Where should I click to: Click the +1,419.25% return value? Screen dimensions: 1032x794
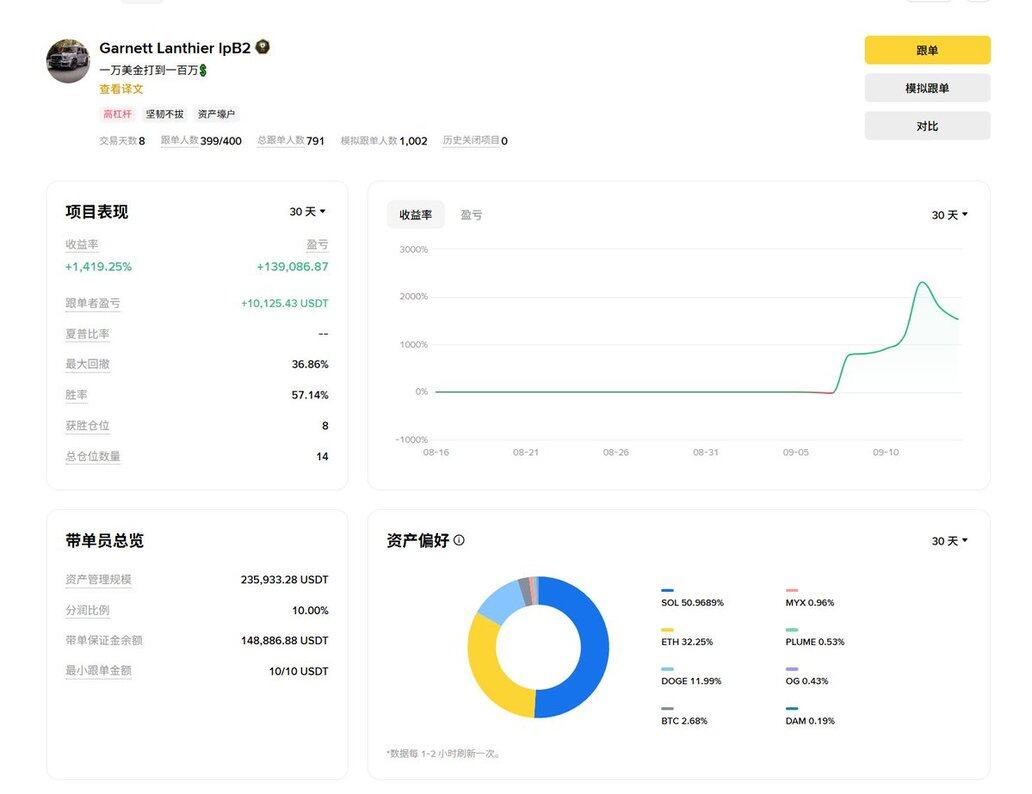98,267
